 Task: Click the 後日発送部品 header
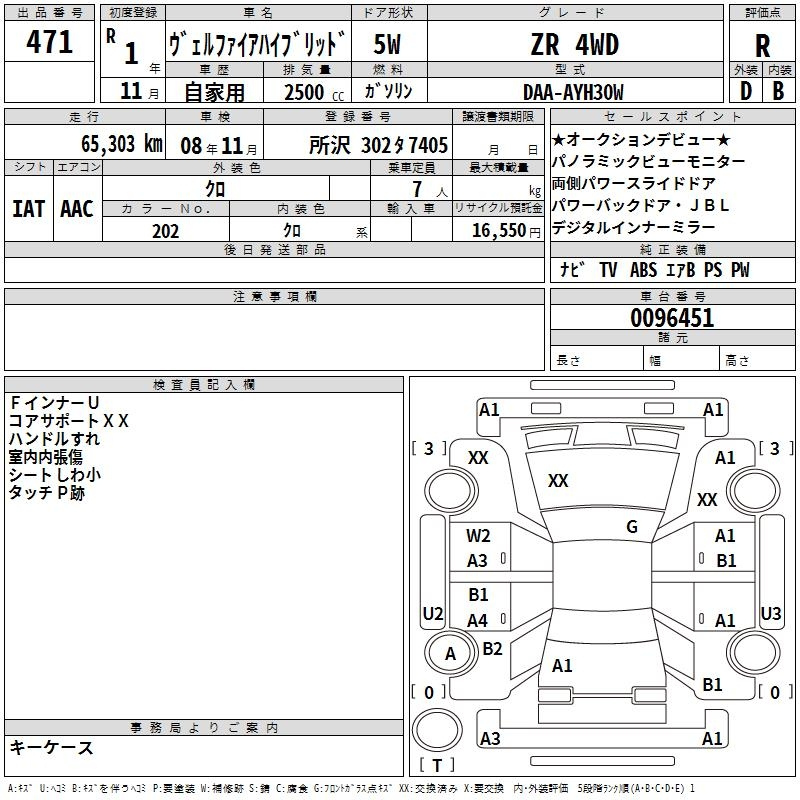click(x=274, y=249)
